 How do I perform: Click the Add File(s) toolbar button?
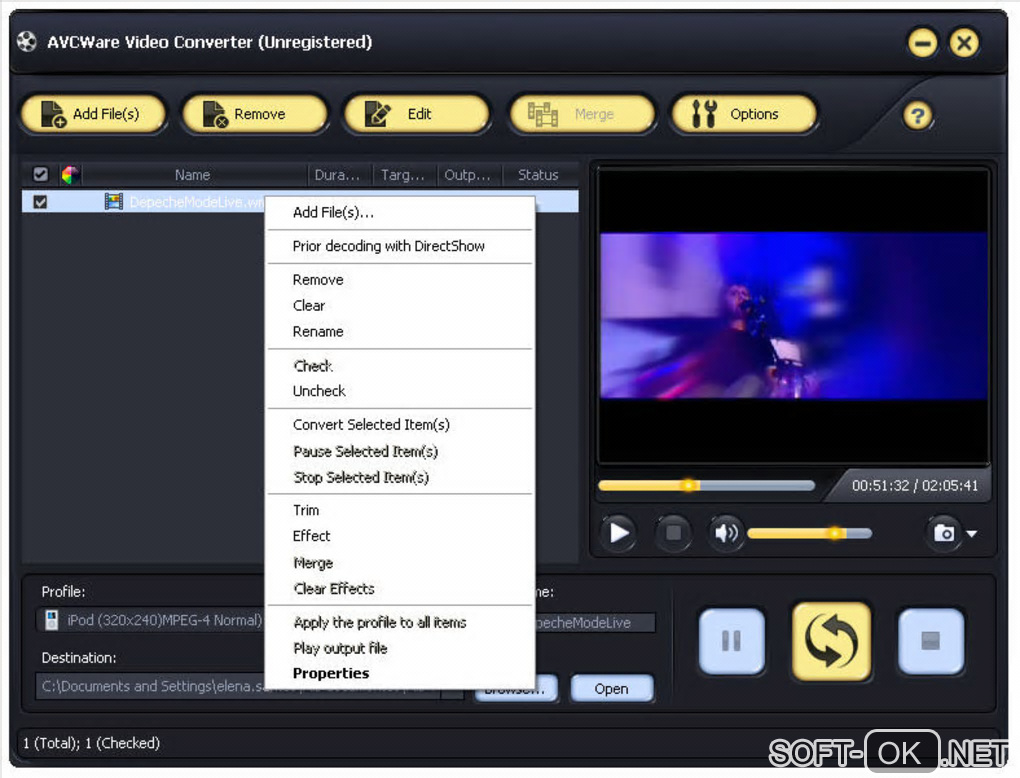coord(93,114)
